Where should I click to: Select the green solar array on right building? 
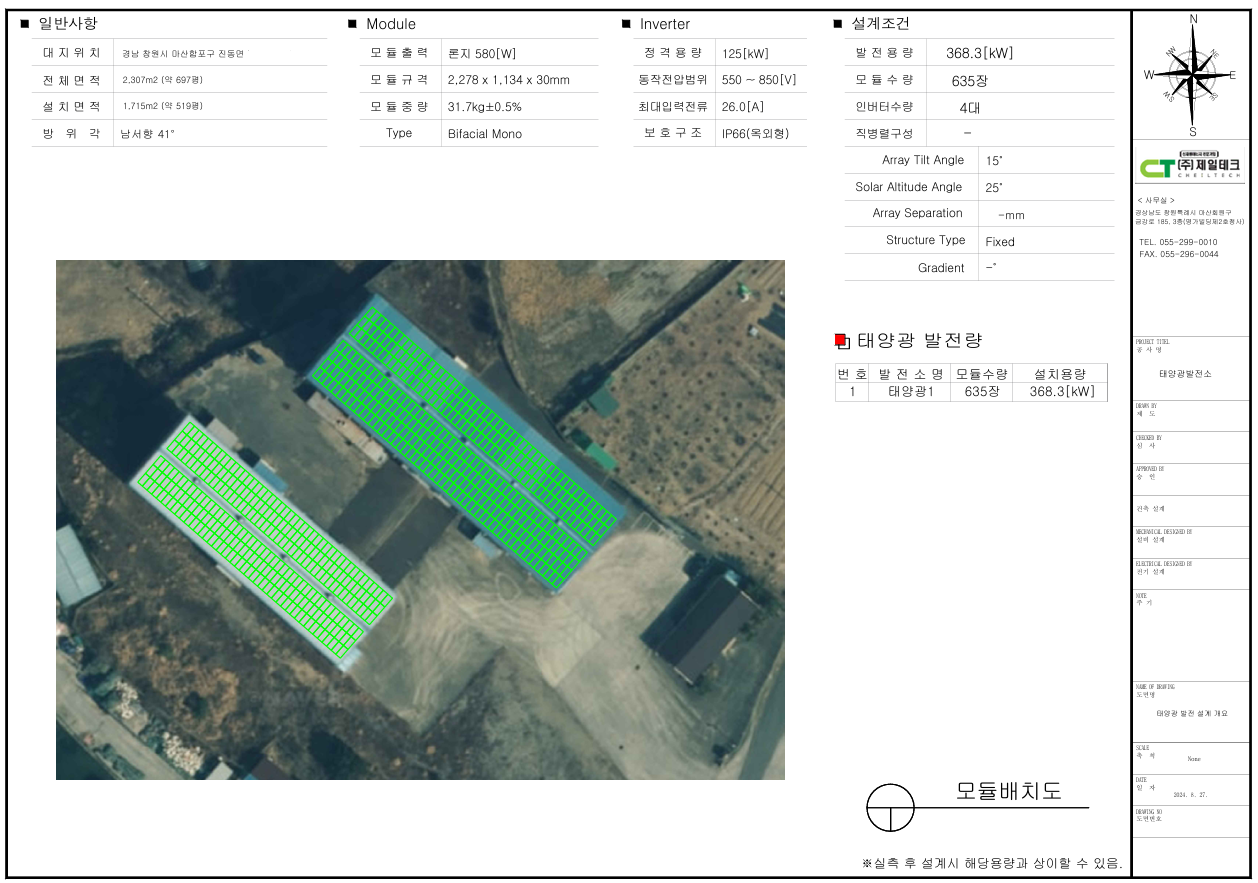click(463, 443)
